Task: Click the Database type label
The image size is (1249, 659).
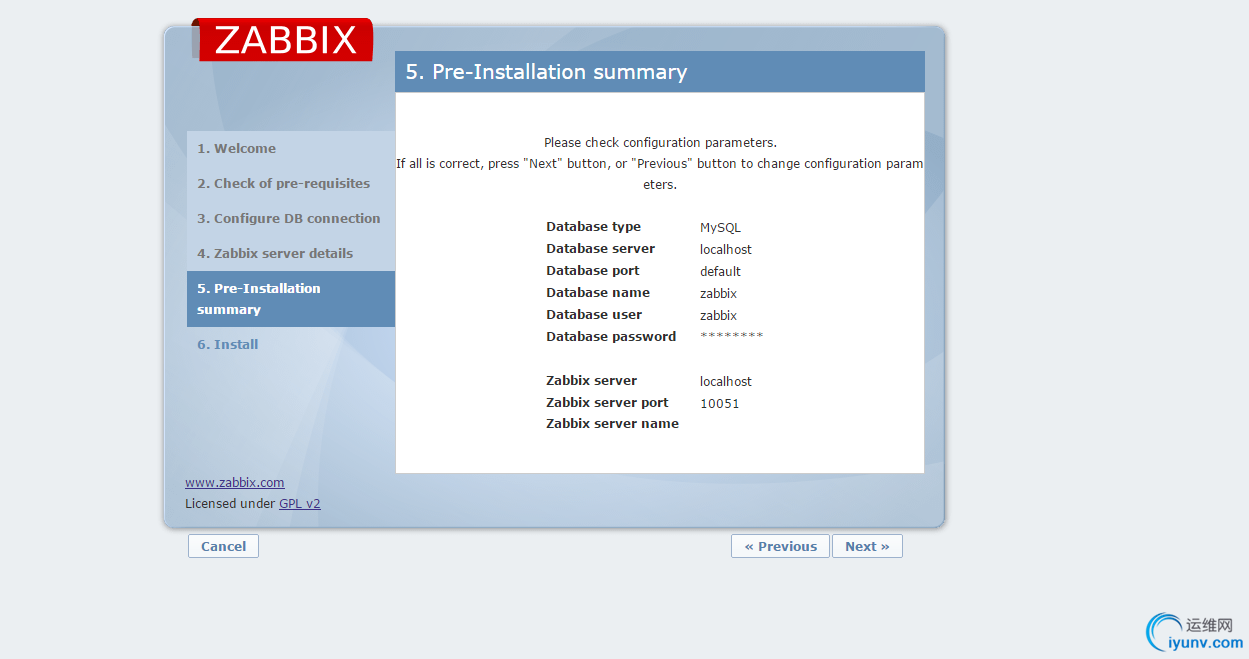Action: pos(594,227)
